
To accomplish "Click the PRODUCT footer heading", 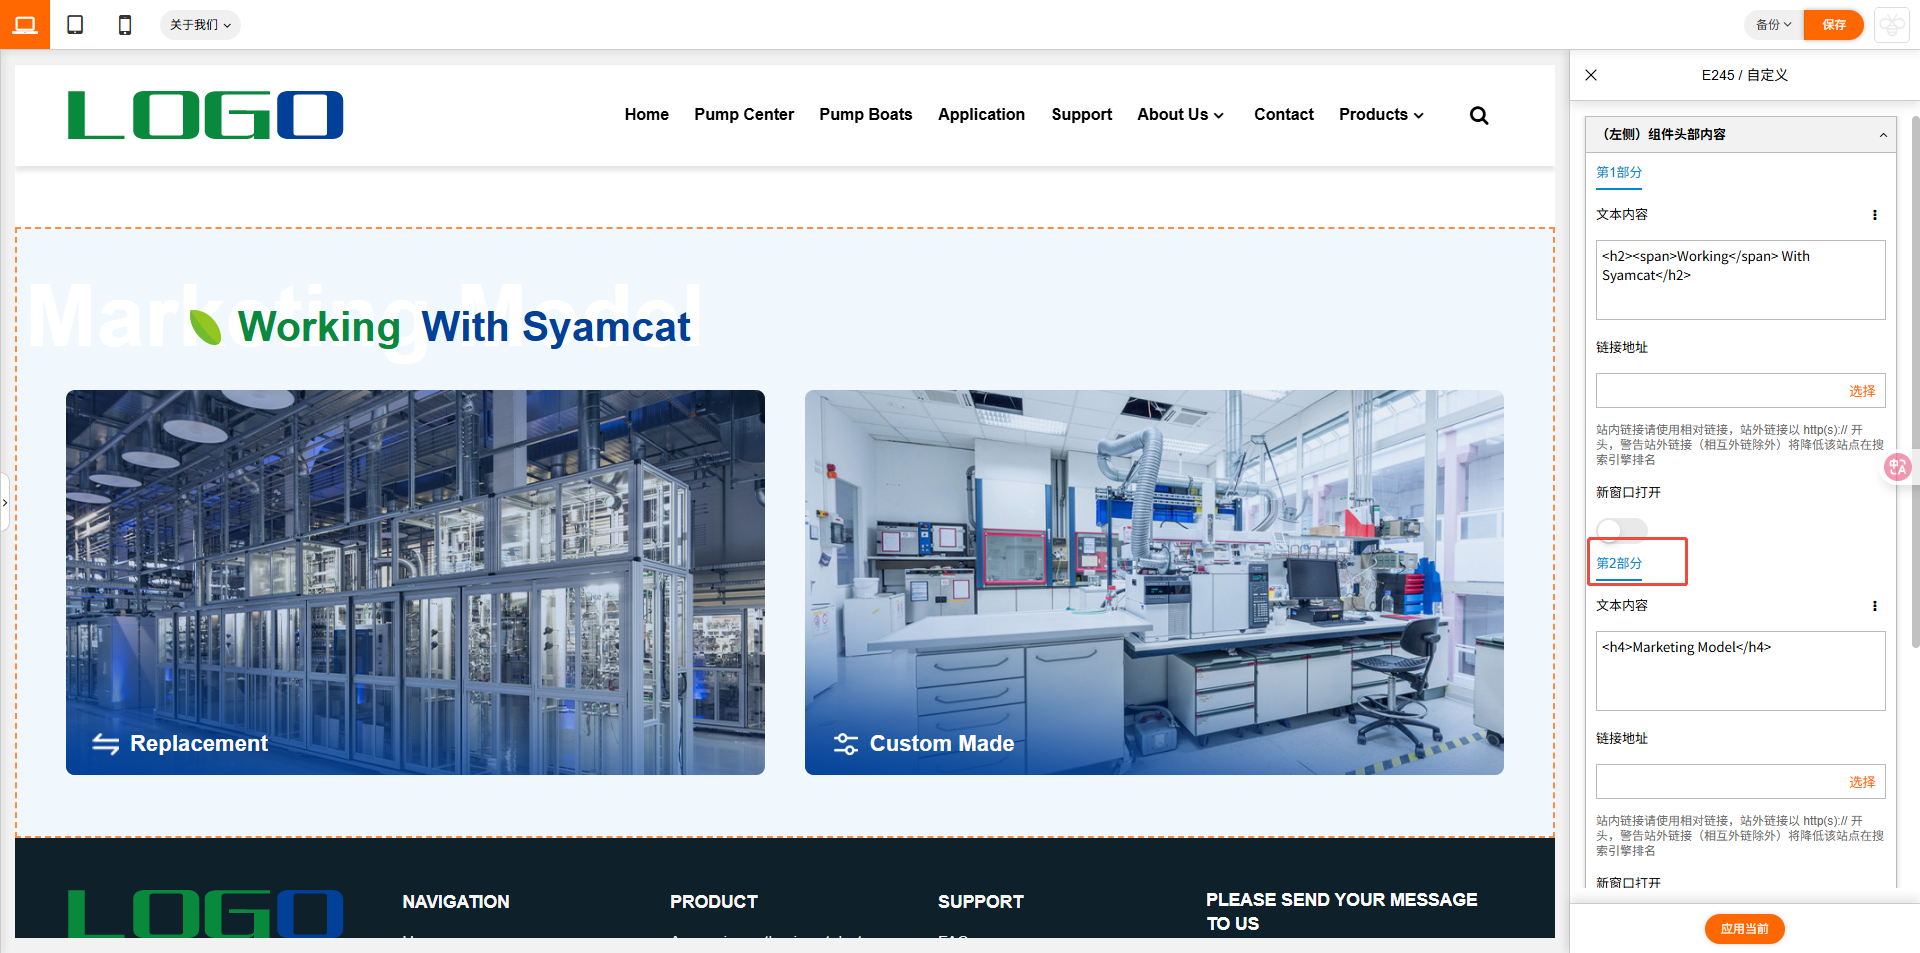I will coord(714,902).
